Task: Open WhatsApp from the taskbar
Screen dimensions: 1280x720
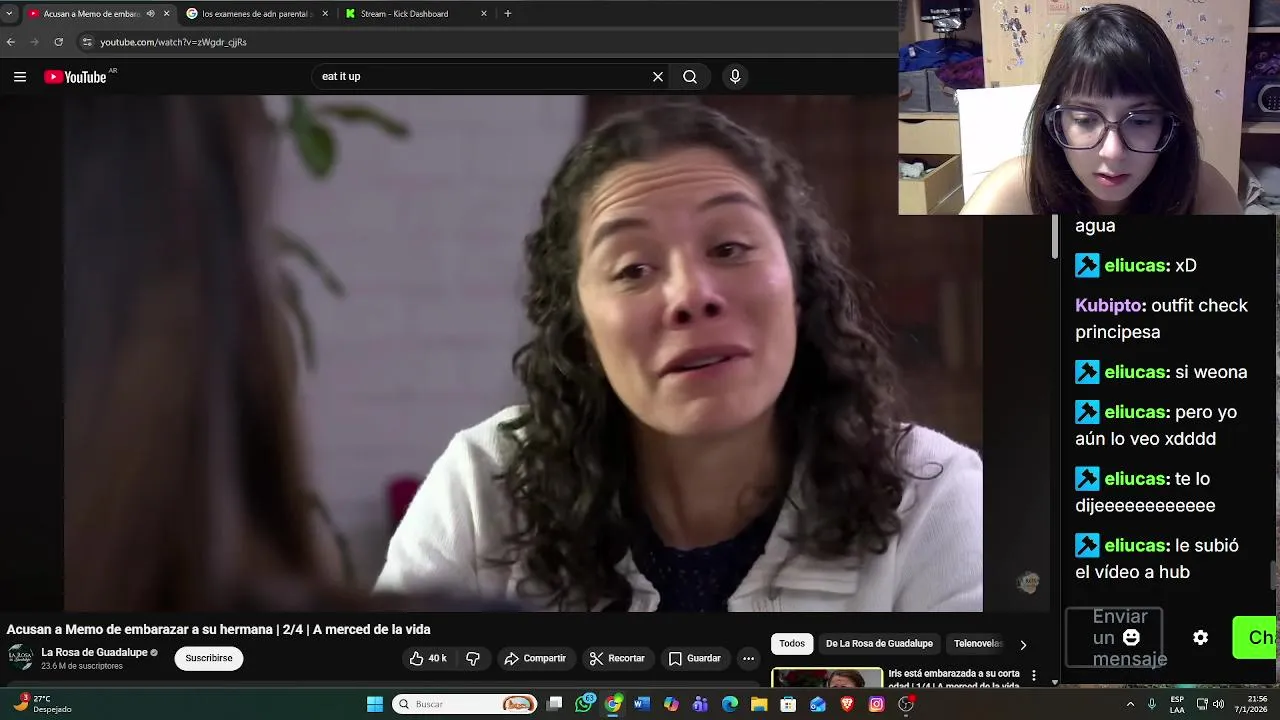Action: (584, 704)
